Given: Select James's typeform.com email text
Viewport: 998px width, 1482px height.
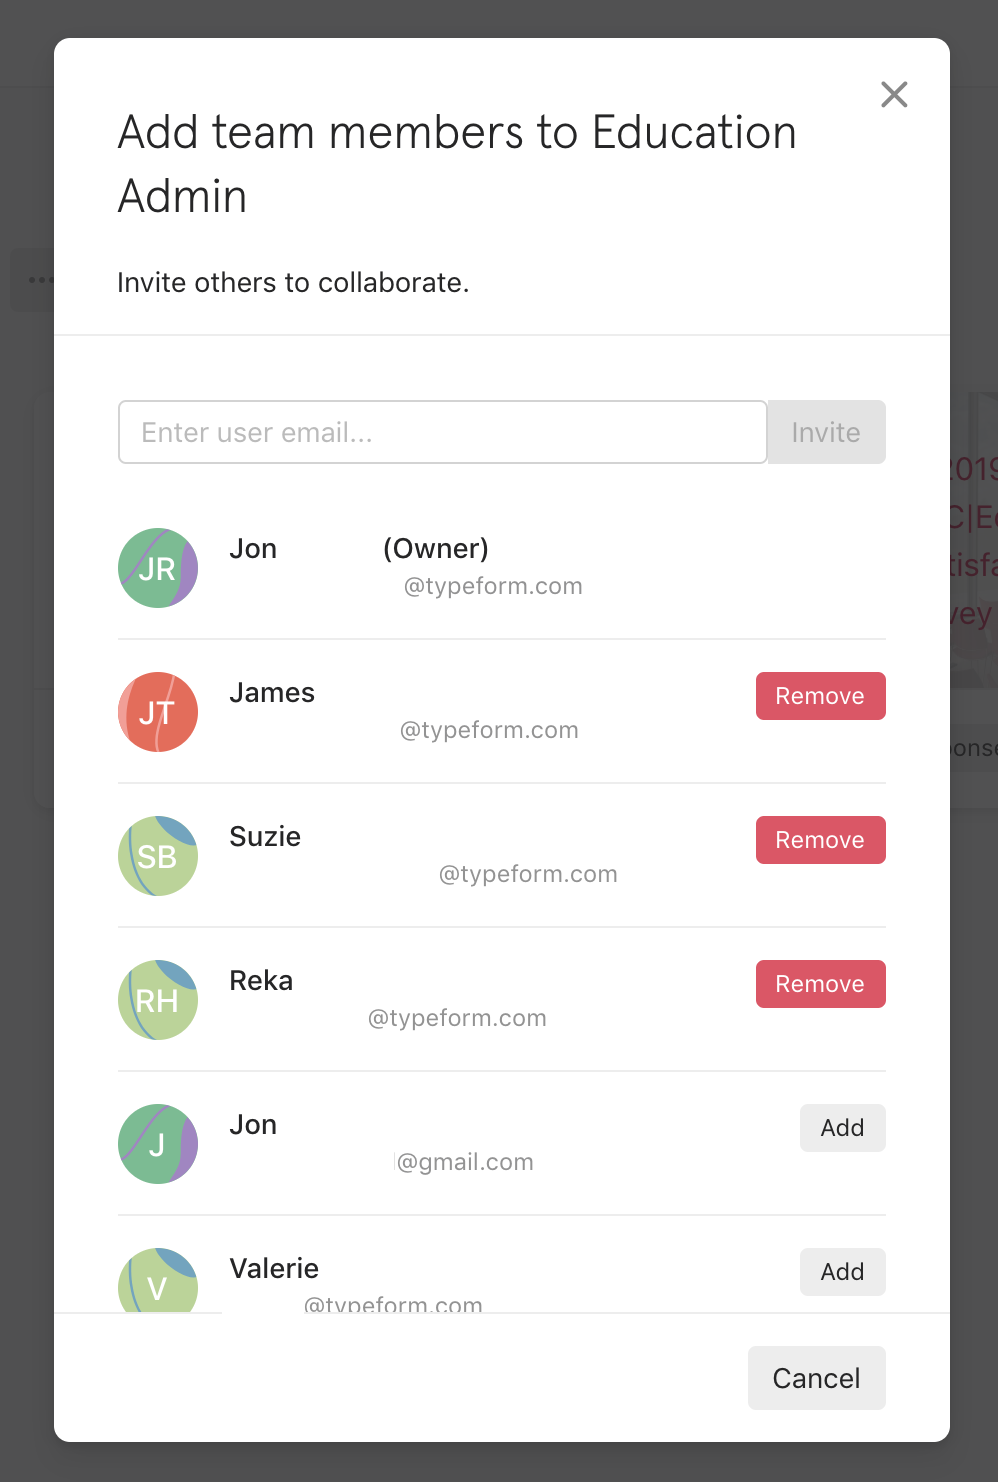Looking at the screenshot, I should pos(489,730).
